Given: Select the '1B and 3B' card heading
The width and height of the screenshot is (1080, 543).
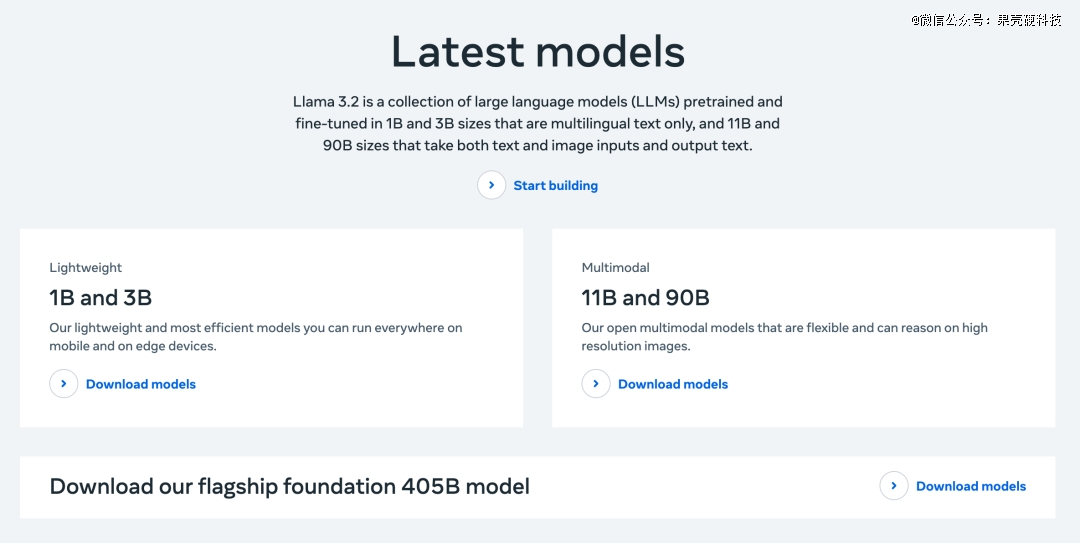Looking at the screenshot, I should tap(101, 298).
